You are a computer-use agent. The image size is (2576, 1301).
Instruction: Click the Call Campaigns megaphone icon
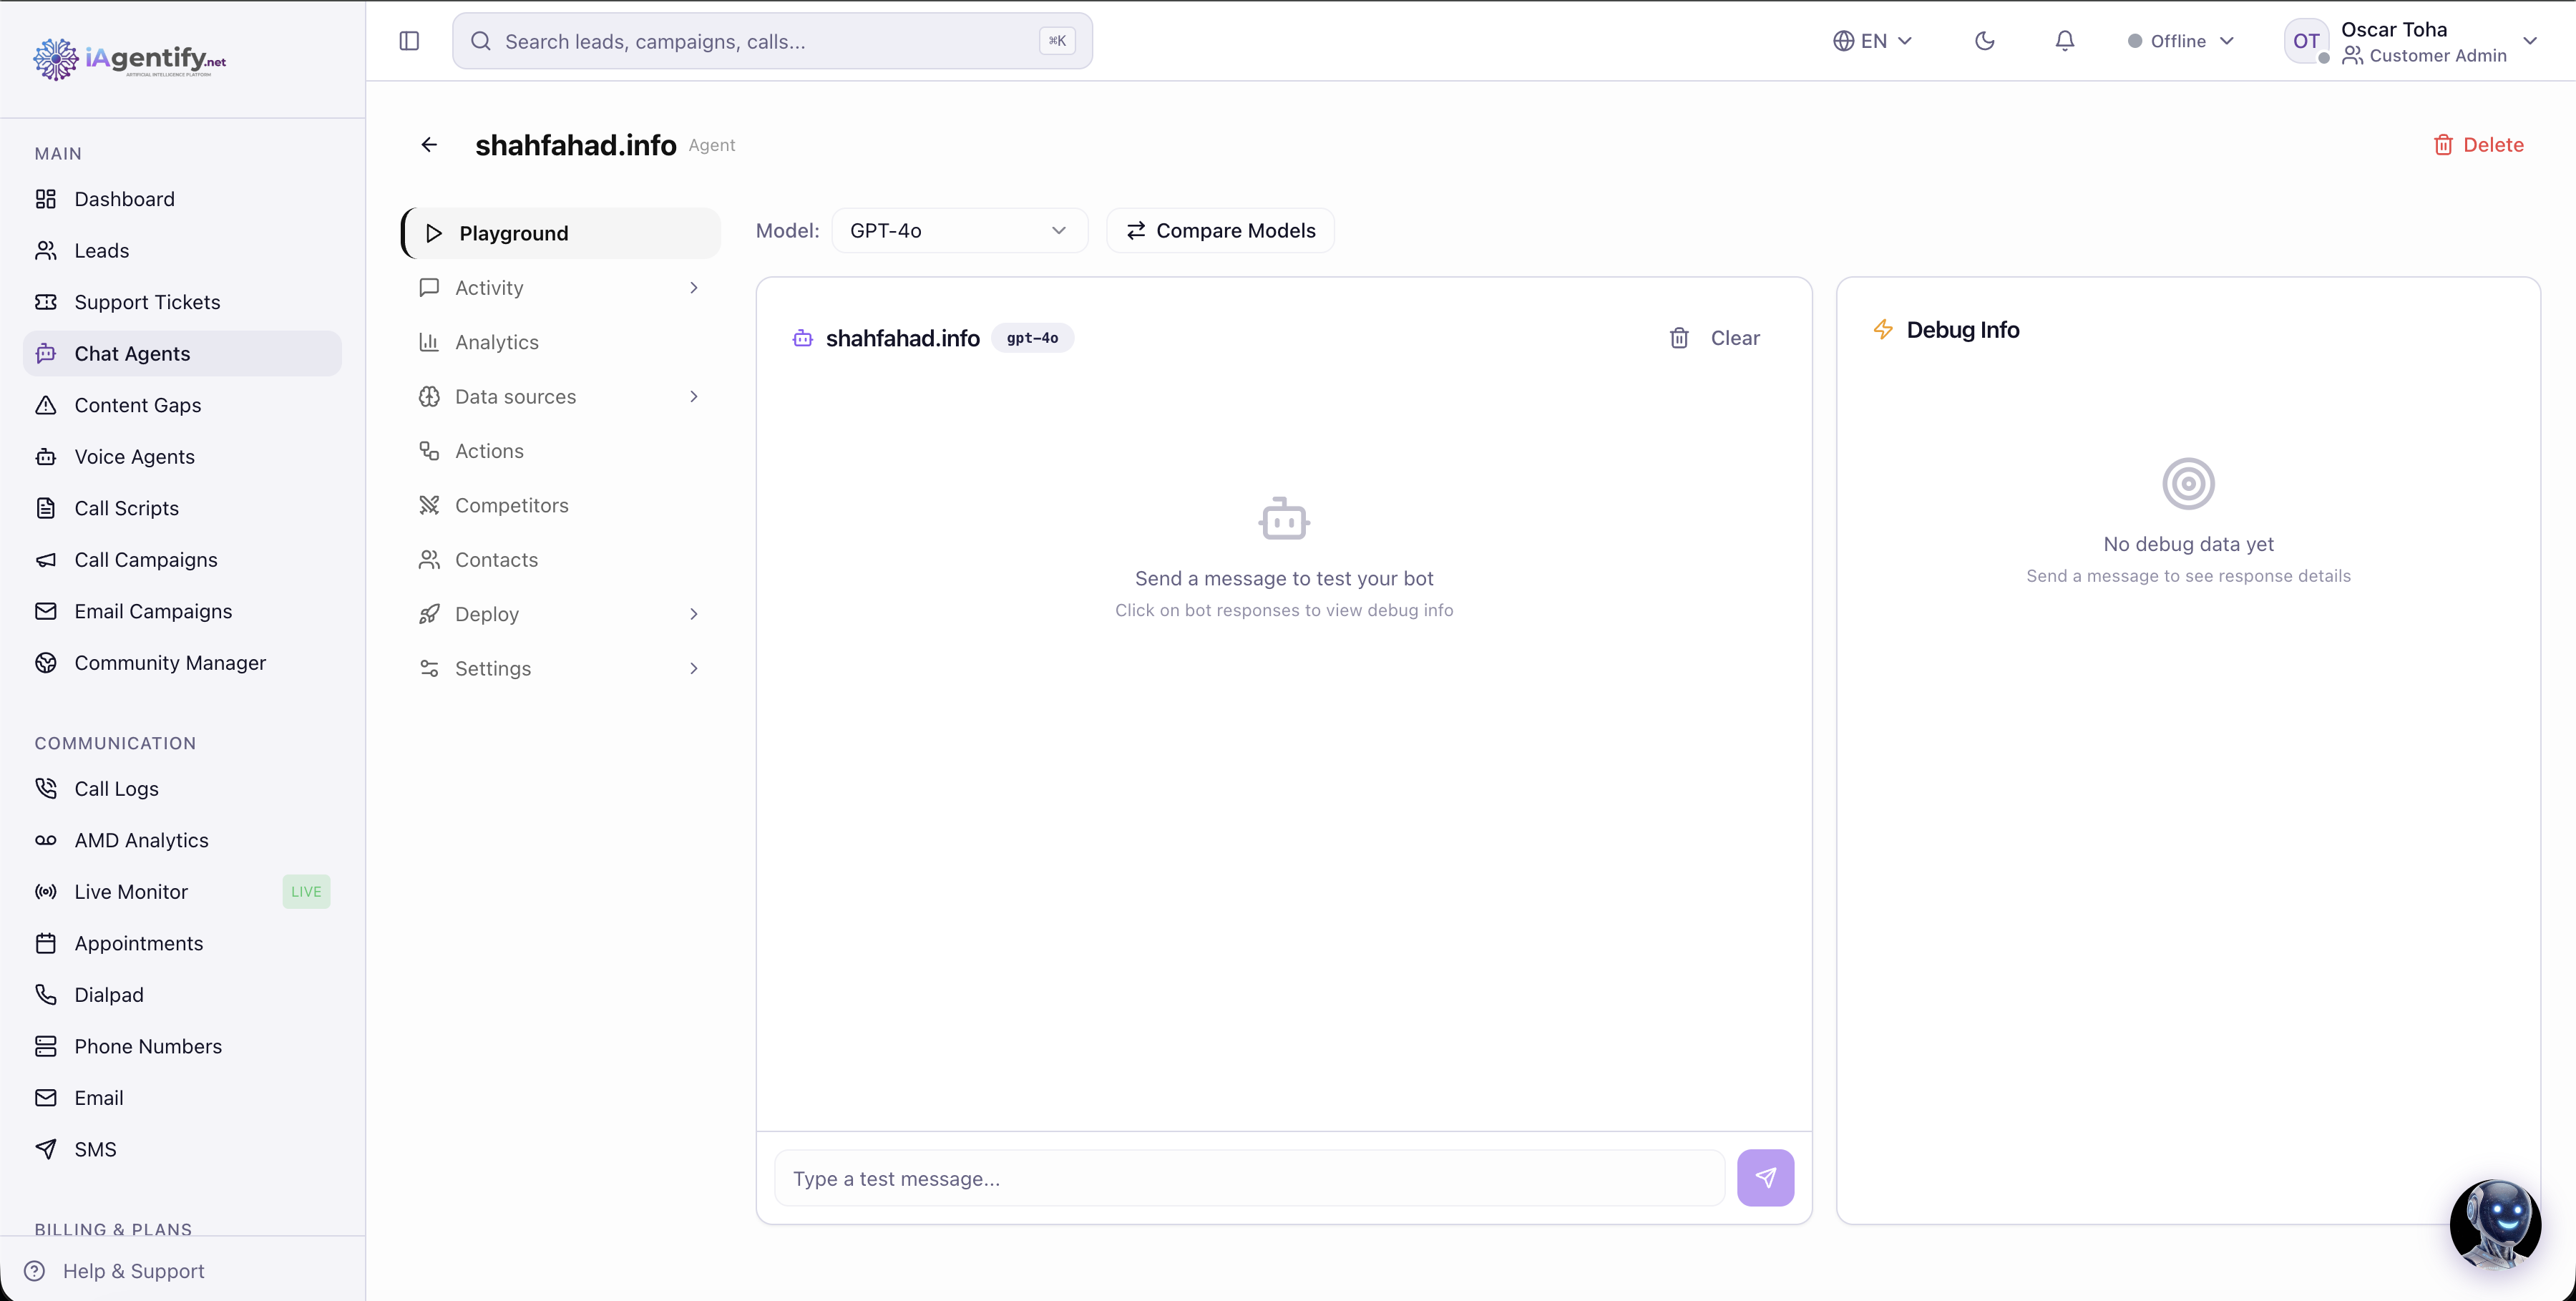pos(46,560)
